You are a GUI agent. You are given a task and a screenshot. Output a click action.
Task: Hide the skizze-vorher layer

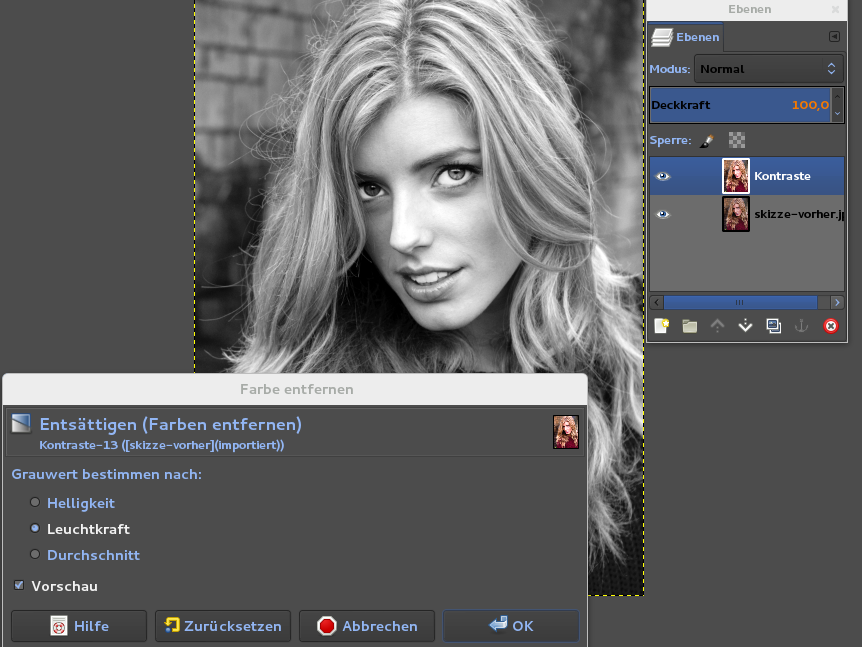pos(662,214)
